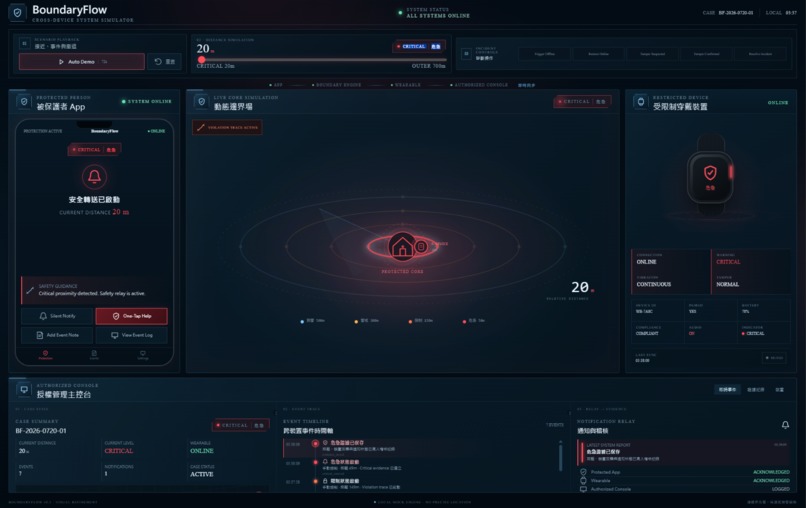
Task: Click the Protected Person App shield icon
Action: pyautogui.click(x=24, y=102)
